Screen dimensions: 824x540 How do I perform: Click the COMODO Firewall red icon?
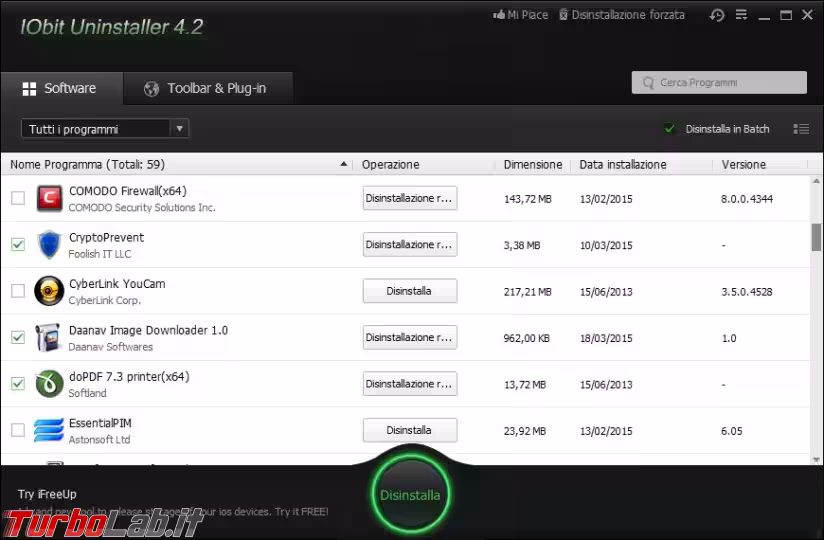point(49,199)
